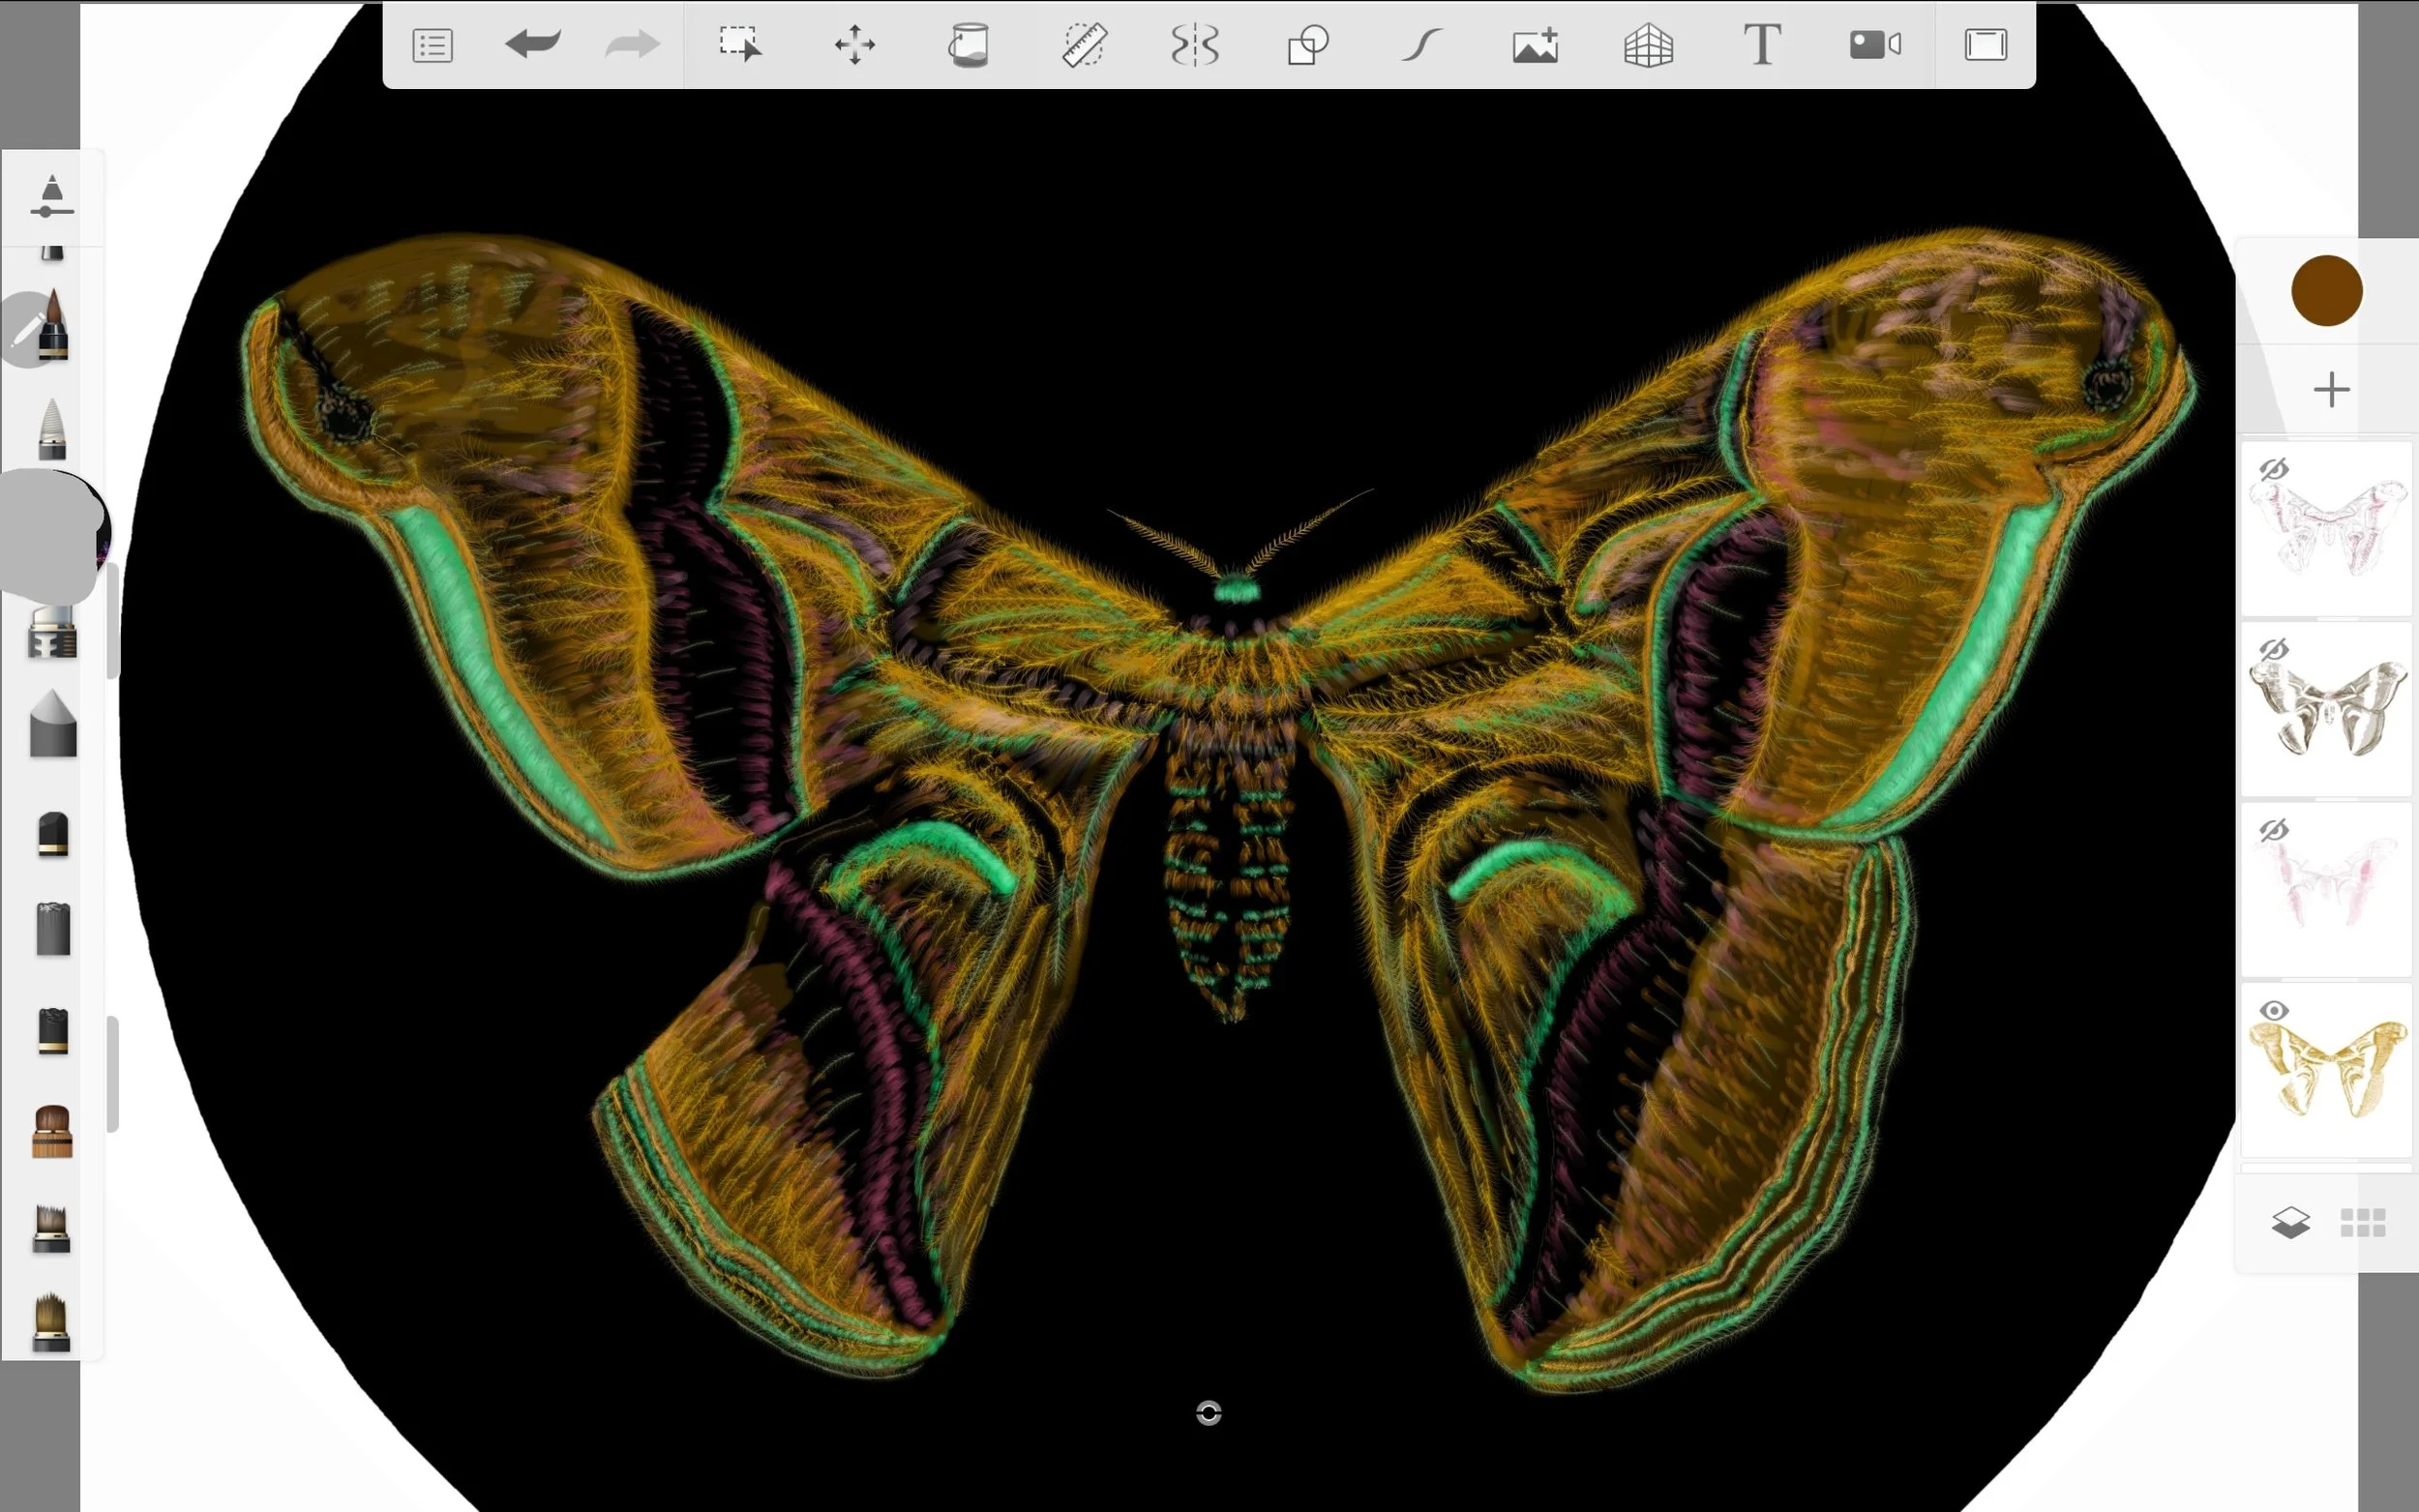Select the marquee selection tool
This screenshot has width=2419, height=1512.
coord(740,45)
